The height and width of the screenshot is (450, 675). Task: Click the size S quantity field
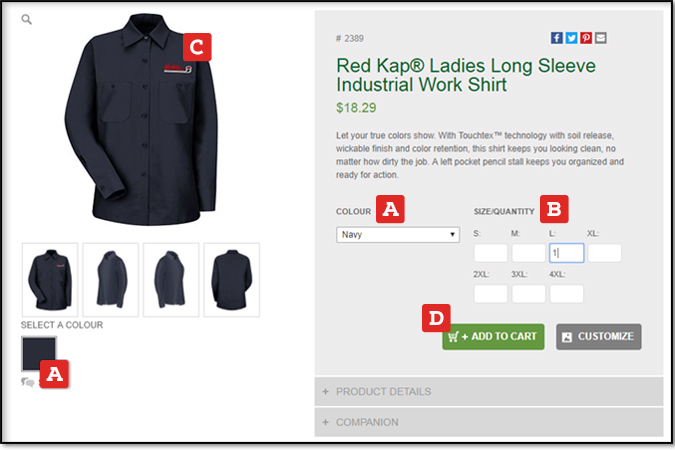[490, 253]
